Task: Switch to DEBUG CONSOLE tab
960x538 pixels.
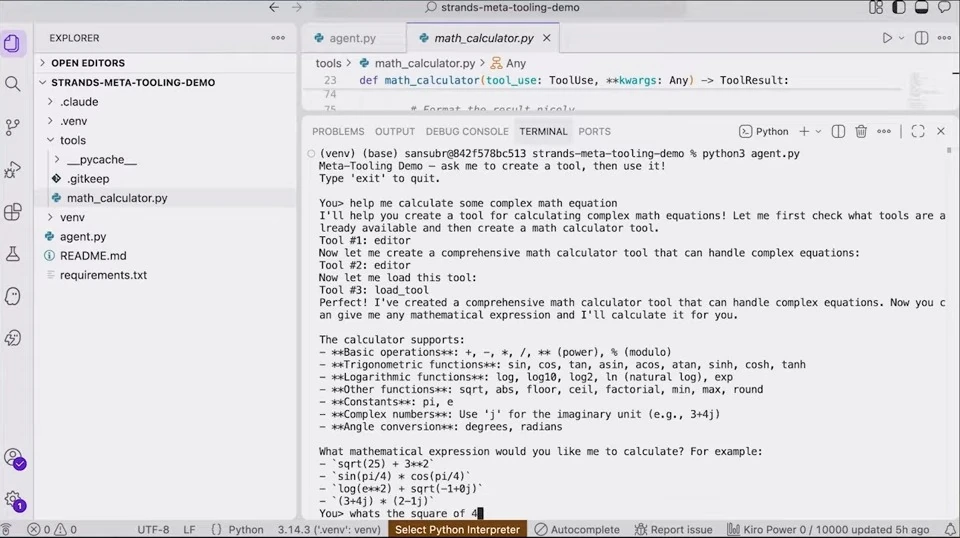Action: (x=467, y=132)
